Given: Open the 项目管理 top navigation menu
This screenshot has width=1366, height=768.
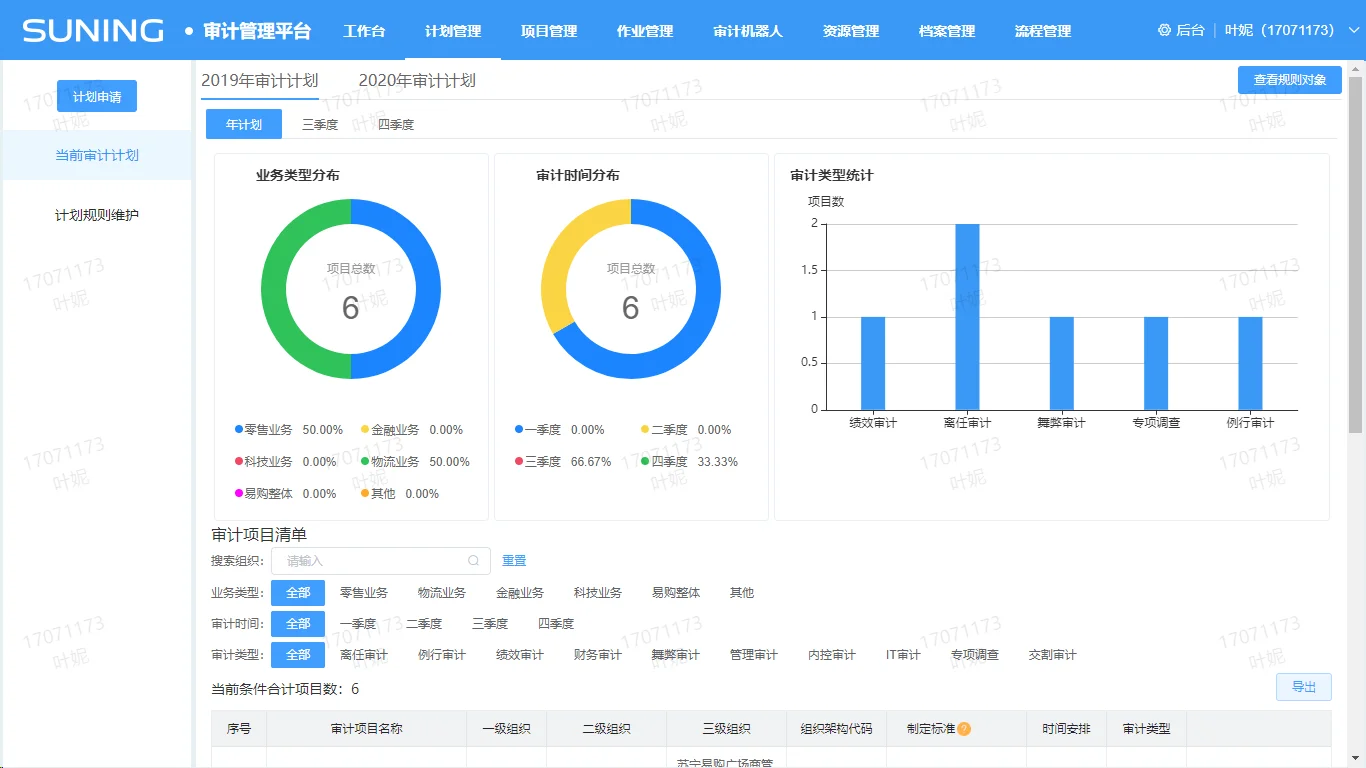Looking at the screenshot, I should click(x=549, y=31).
